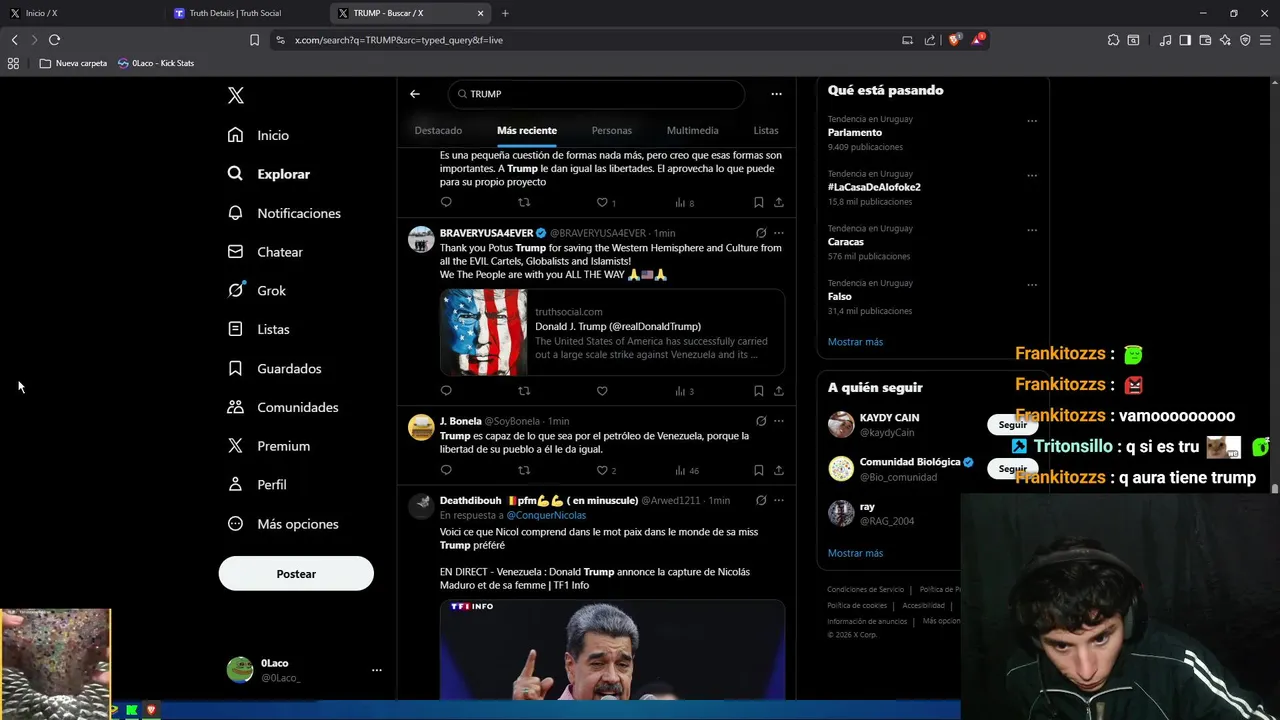This screenshot has width=1280, height=720.
Task: Close the TRUMP - Buscar browser tab
Action: pos(480,13)
